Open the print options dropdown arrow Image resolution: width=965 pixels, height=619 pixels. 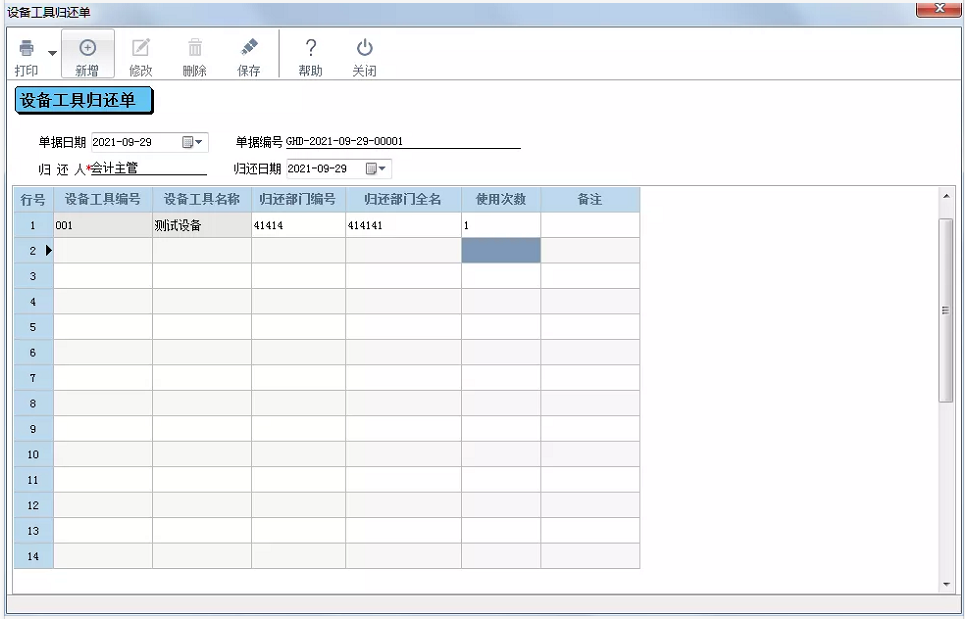(52, 53)
